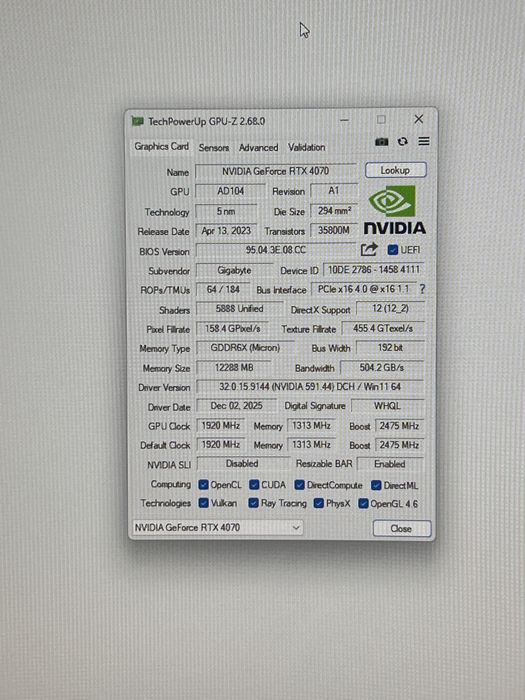Click the NVIDIA logo
525x700 pixels.
coord(395,209)
